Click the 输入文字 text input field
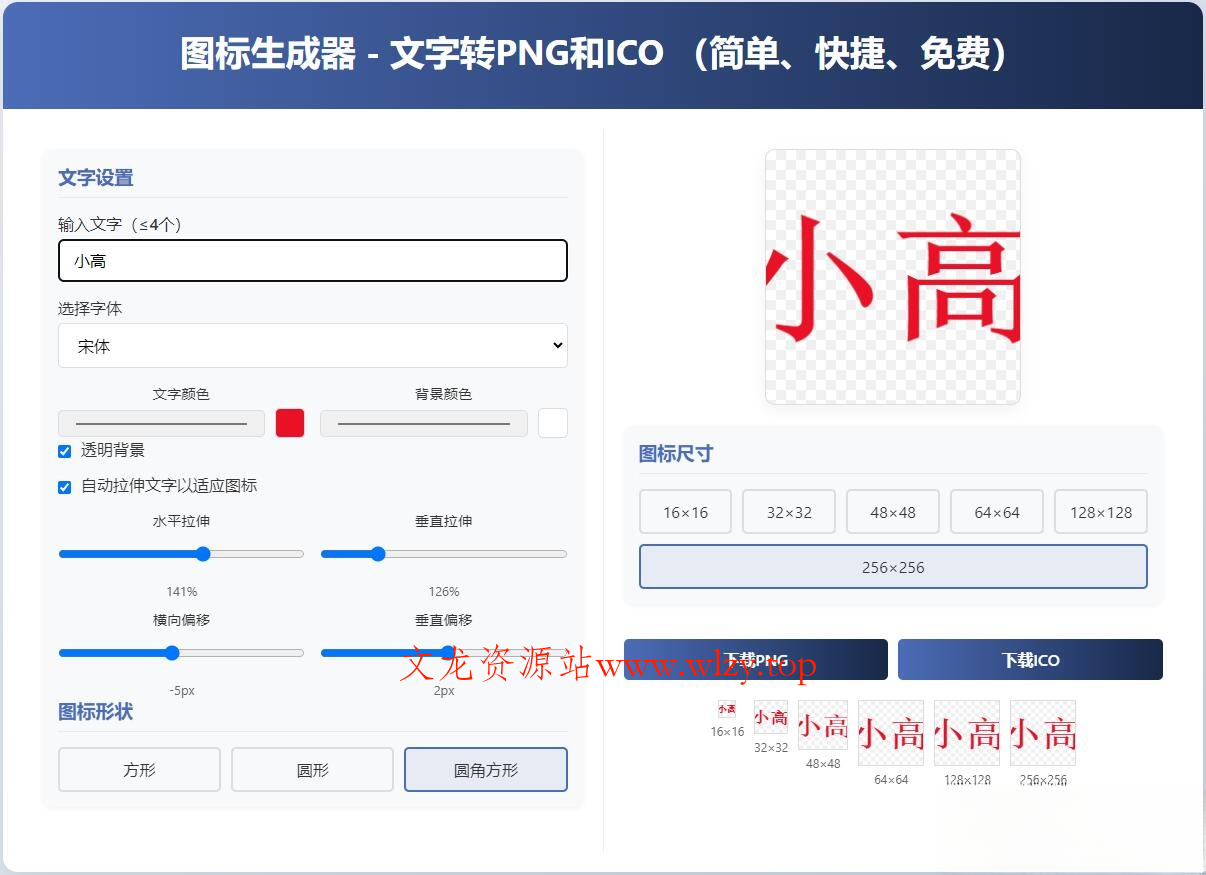1206x875 pixels. coord(313,260)
